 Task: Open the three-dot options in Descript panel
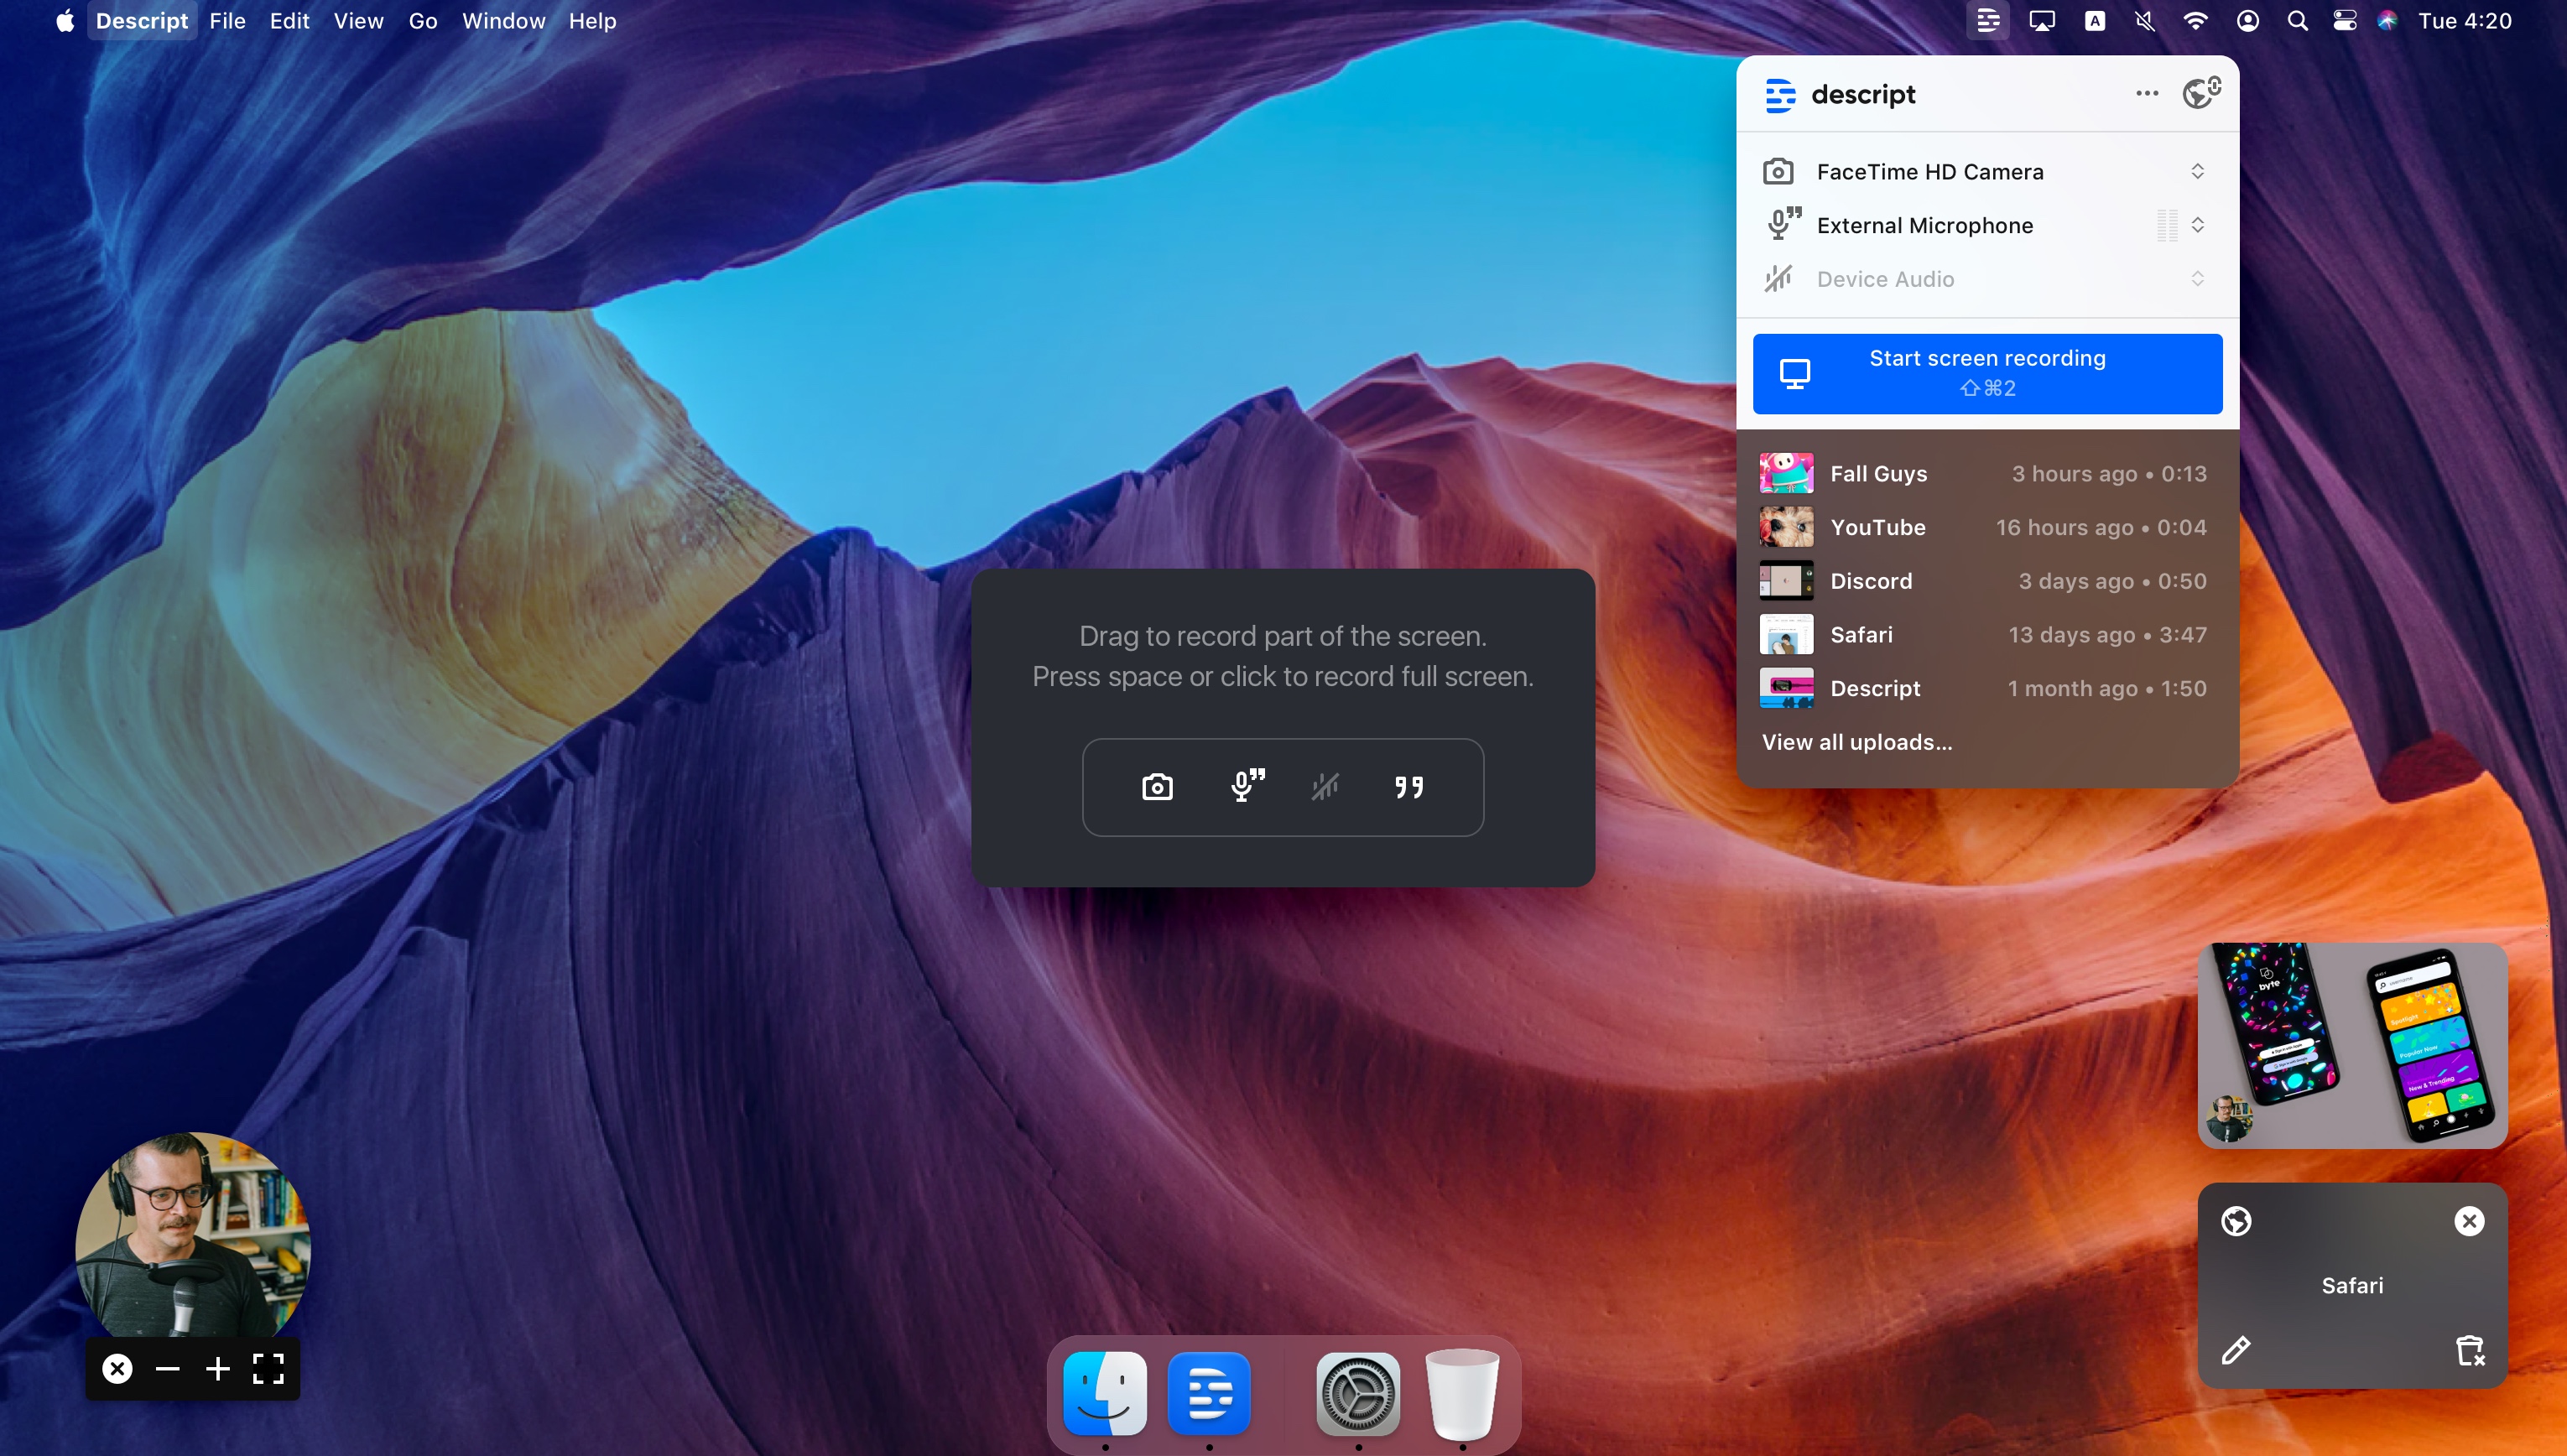pyautogui.click(x=2146, y=94)
